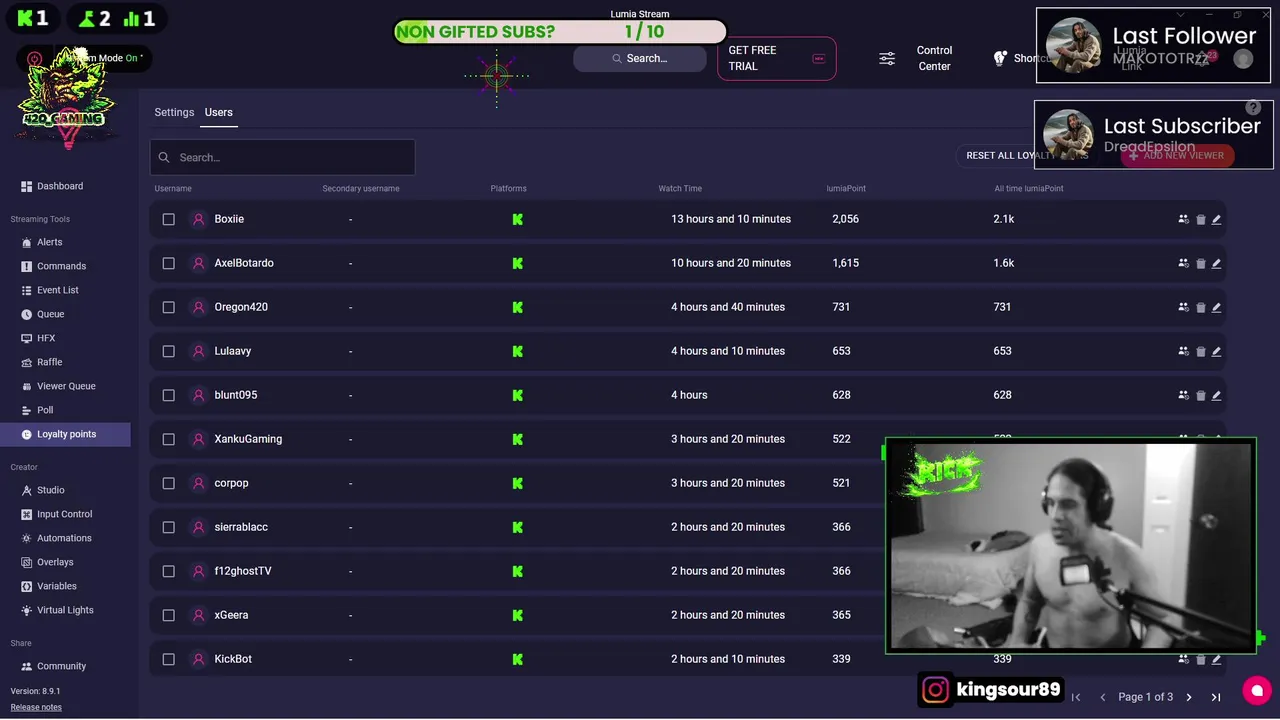Click the trash icon for blunt095
This screenshot has width=1280, height=720.
(1200, 395)
